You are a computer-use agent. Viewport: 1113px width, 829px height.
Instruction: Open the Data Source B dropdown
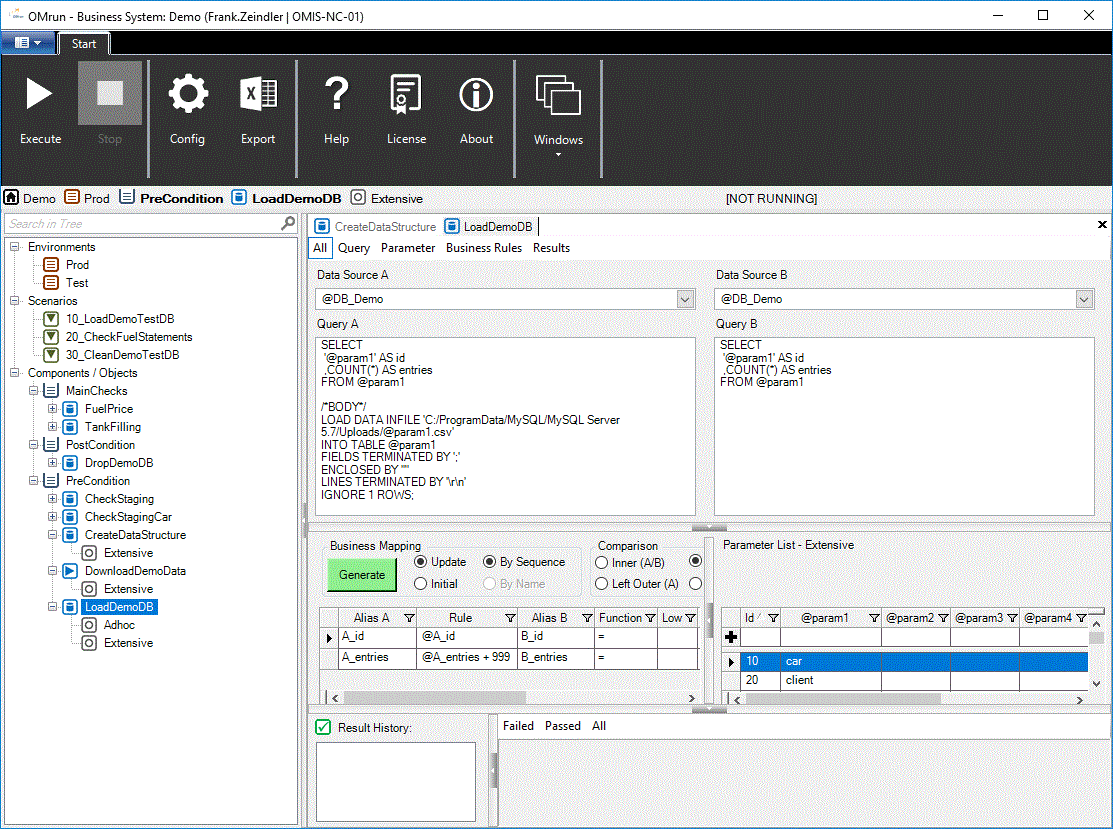pos(1083,298)
